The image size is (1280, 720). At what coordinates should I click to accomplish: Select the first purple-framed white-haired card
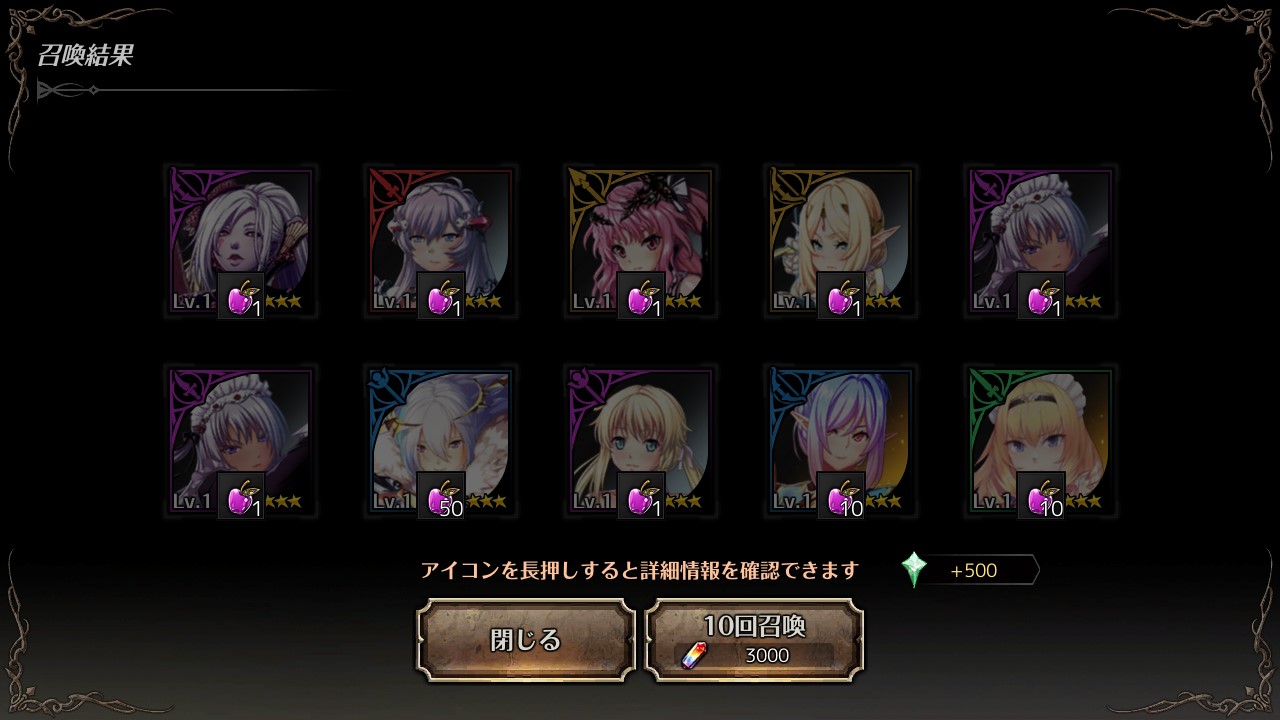[x=240, y=242]
